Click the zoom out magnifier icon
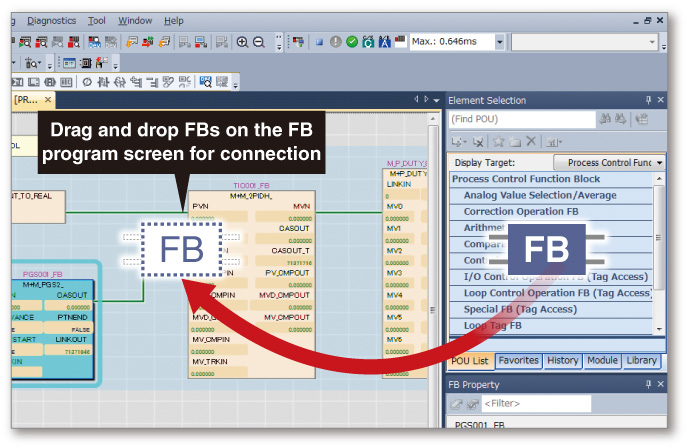 (260, 41)
